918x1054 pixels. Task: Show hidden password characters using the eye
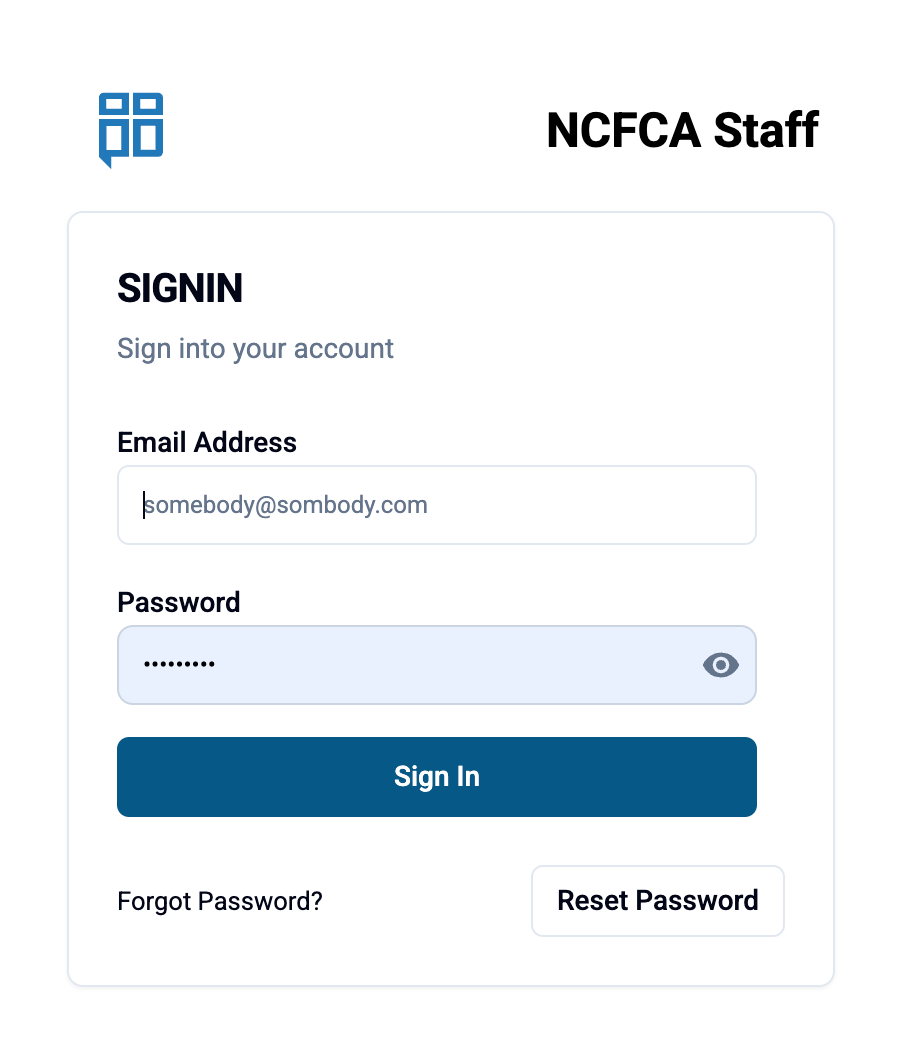(720, 665)
